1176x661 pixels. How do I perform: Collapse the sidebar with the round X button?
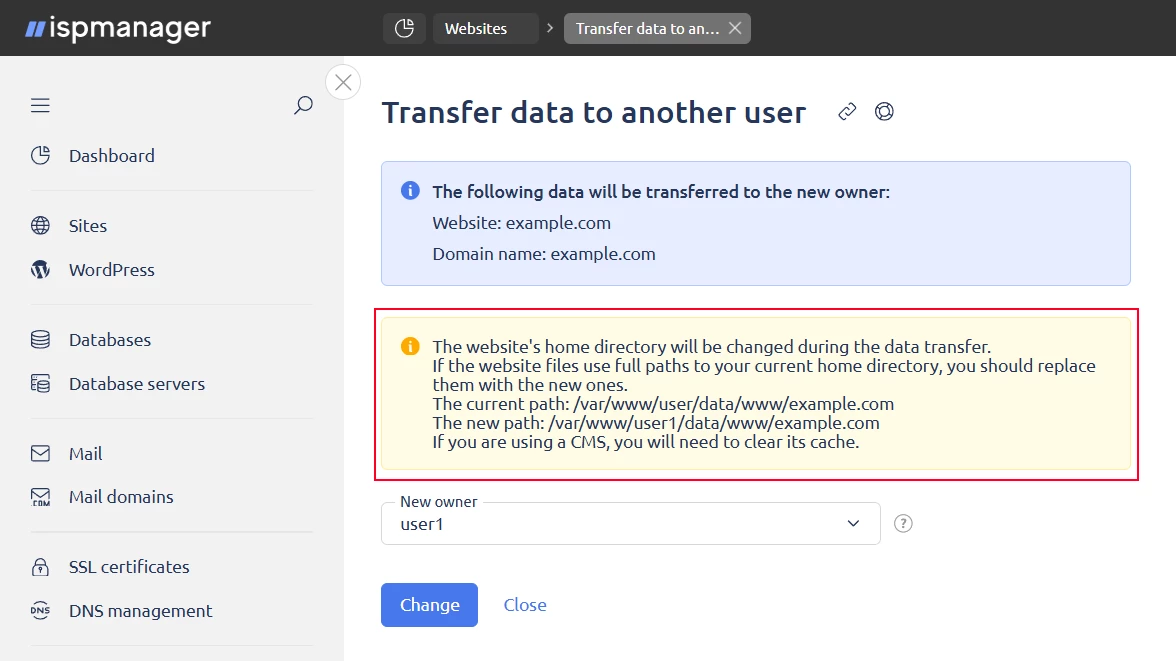343,82
